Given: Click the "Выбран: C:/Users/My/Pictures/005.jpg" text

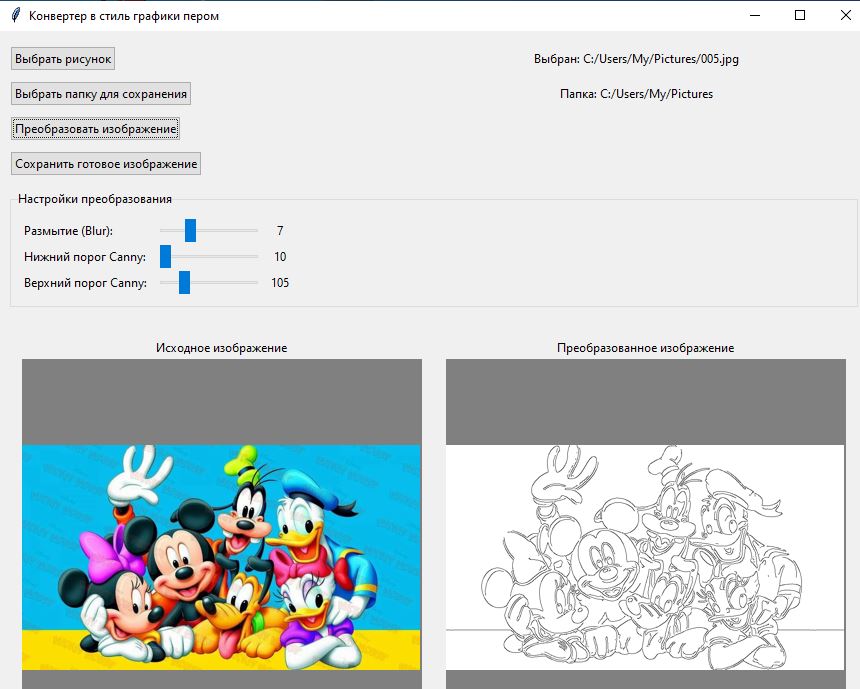Looking at the screenshot, I should tap(636, 59).
